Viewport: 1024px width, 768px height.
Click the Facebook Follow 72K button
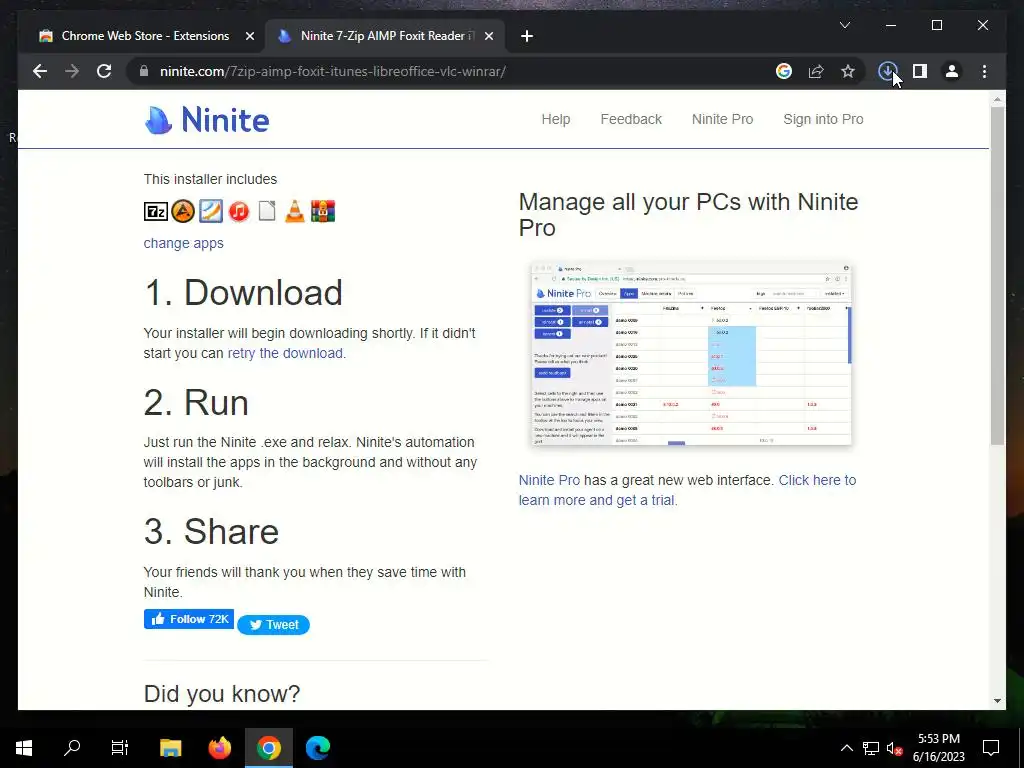189,619
